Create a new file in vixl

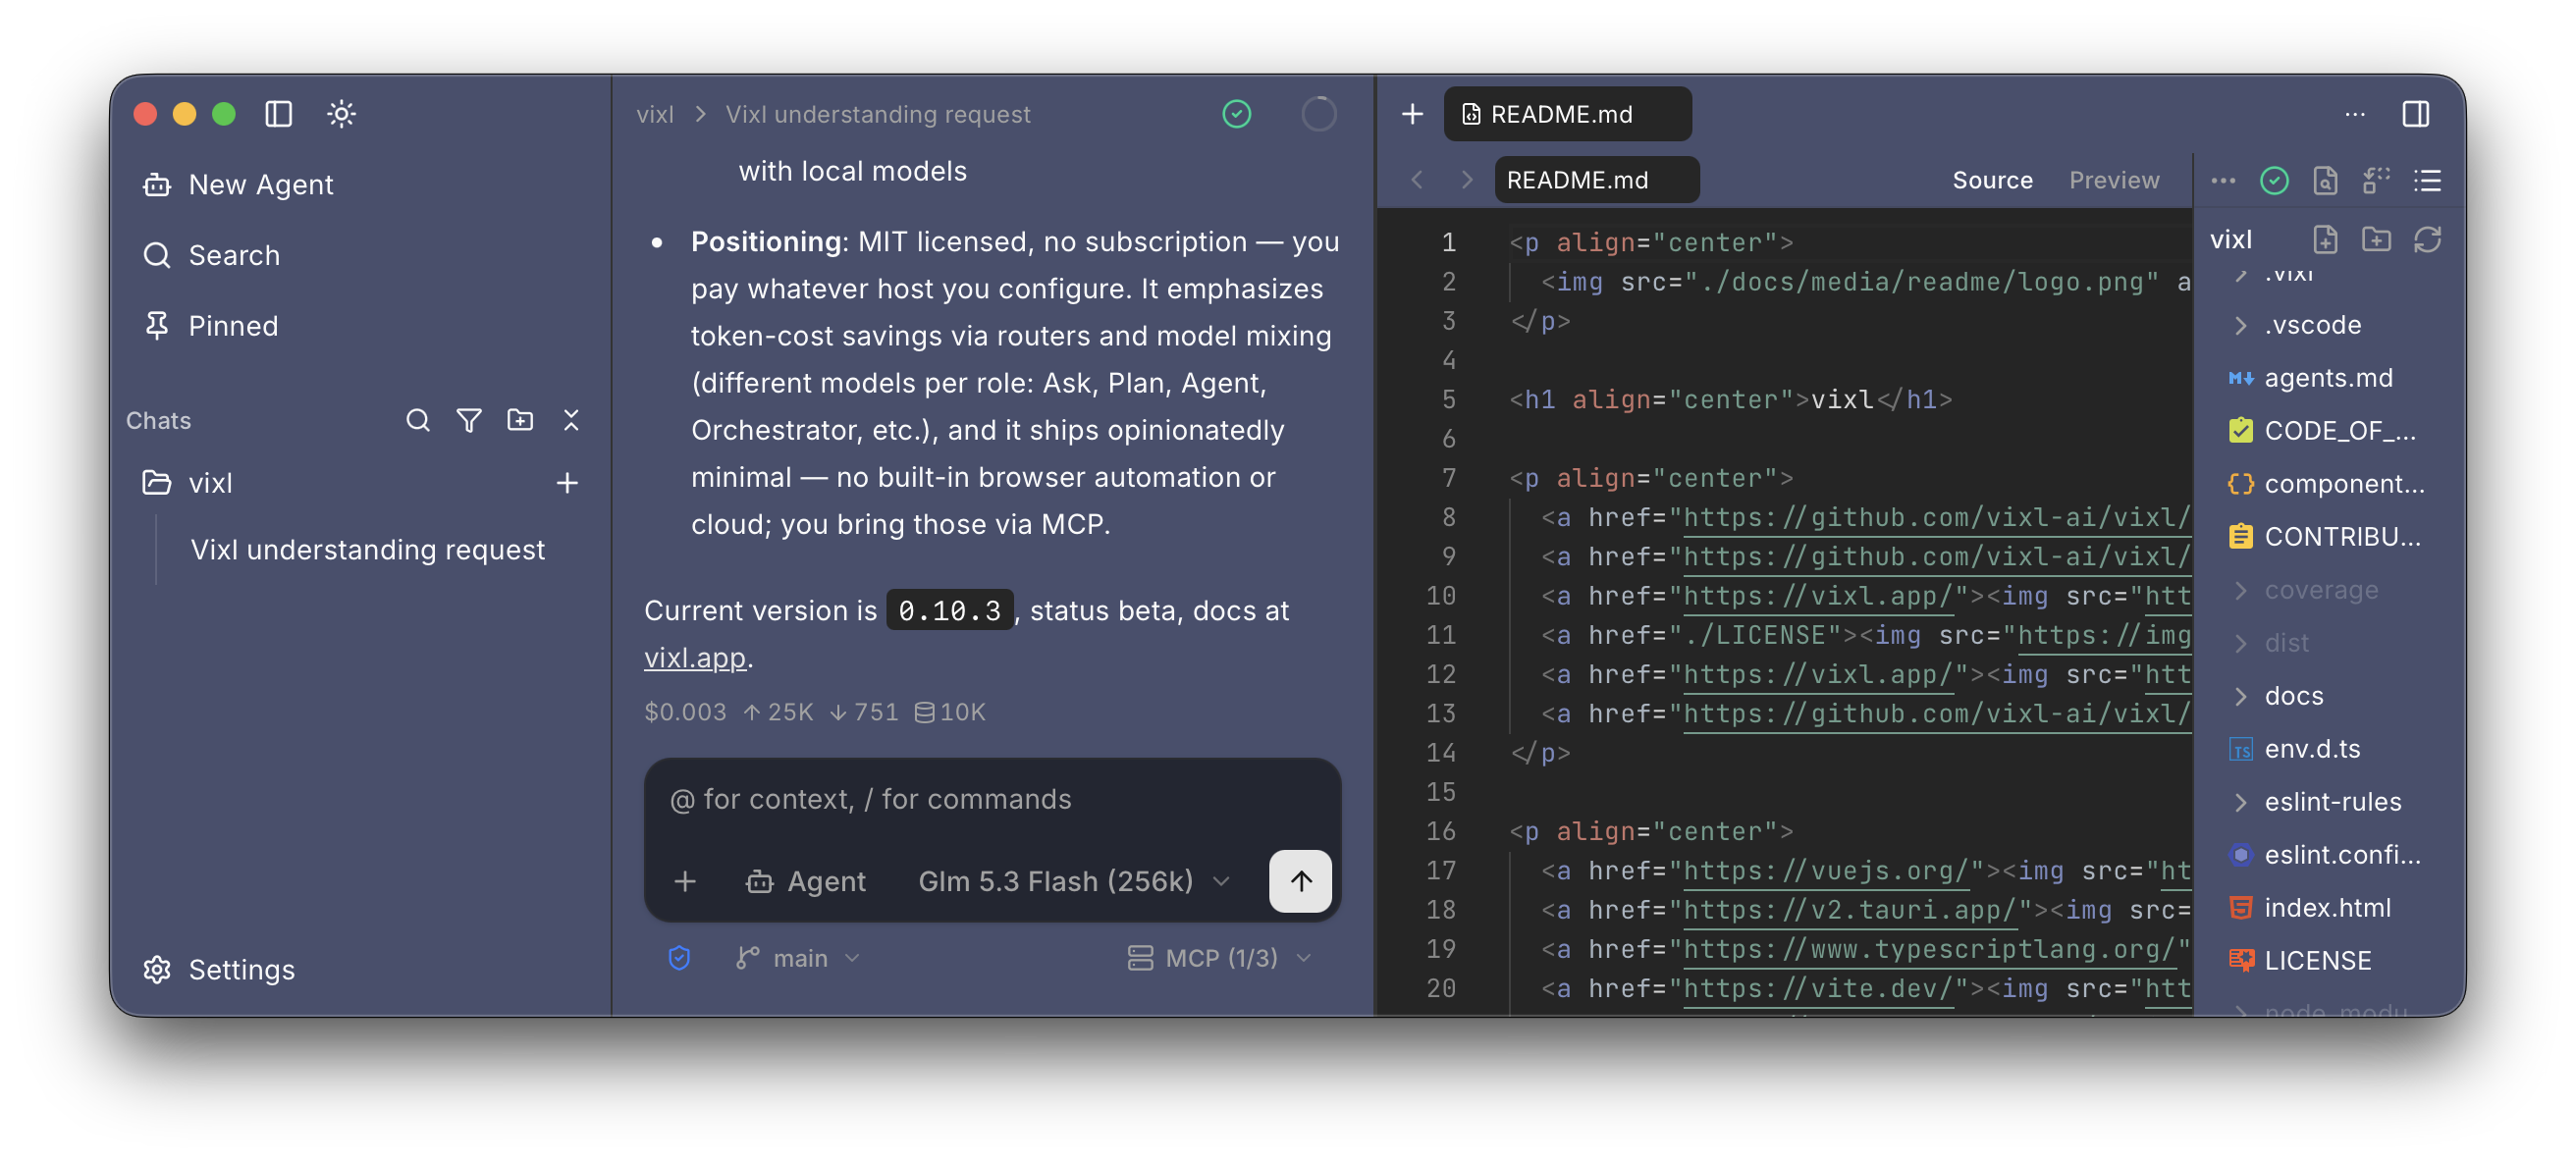point(2325,240)
